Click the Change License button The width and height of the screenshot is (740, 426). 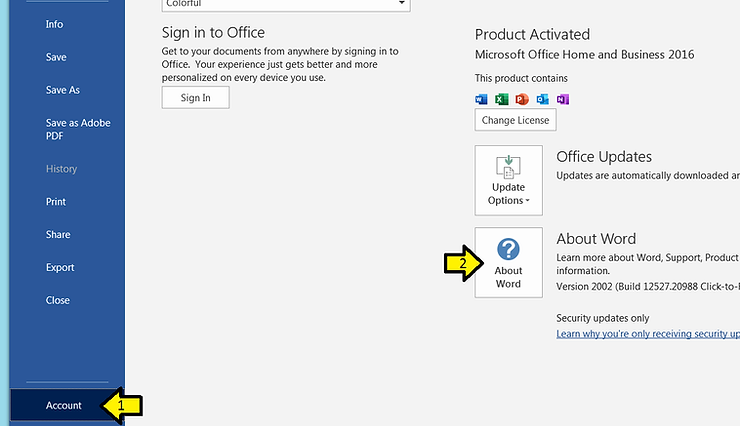(x=515, y=120)
